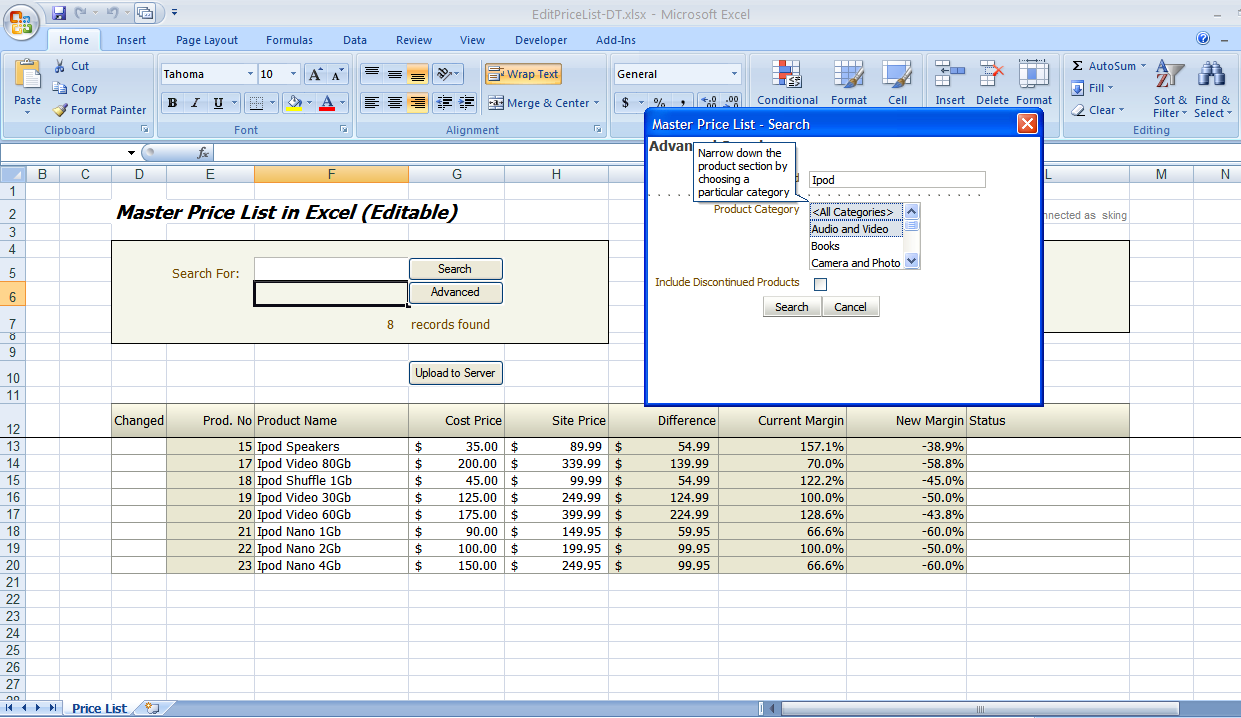The image size is (1241, 718).
Task: Click the Cut scissors icon
Action: click(60, 66)
